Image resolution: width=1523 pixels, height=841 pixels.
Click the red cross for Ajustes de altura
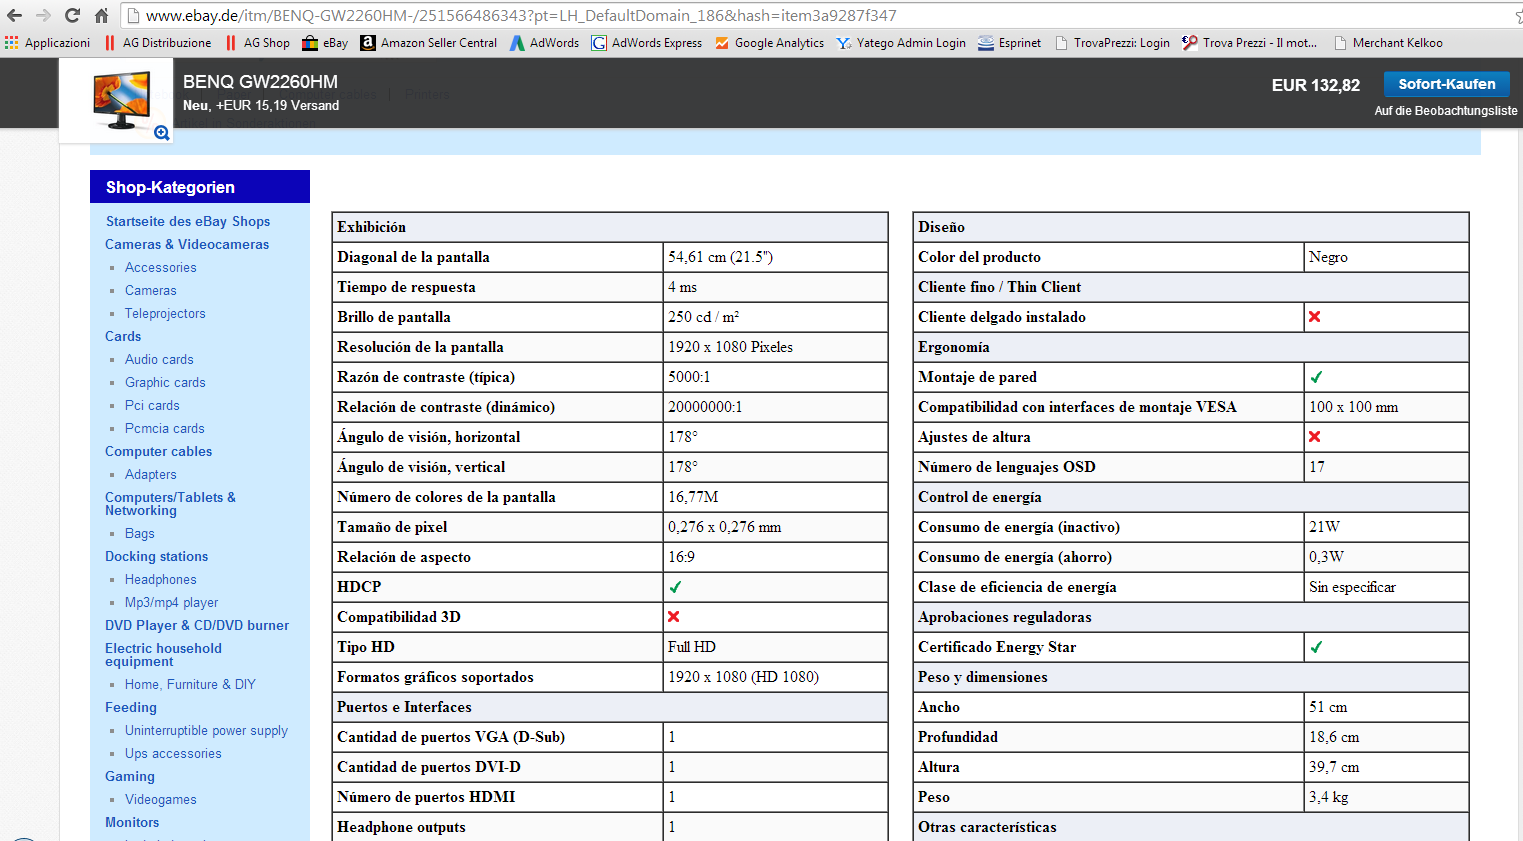[x=1315, y=437]
